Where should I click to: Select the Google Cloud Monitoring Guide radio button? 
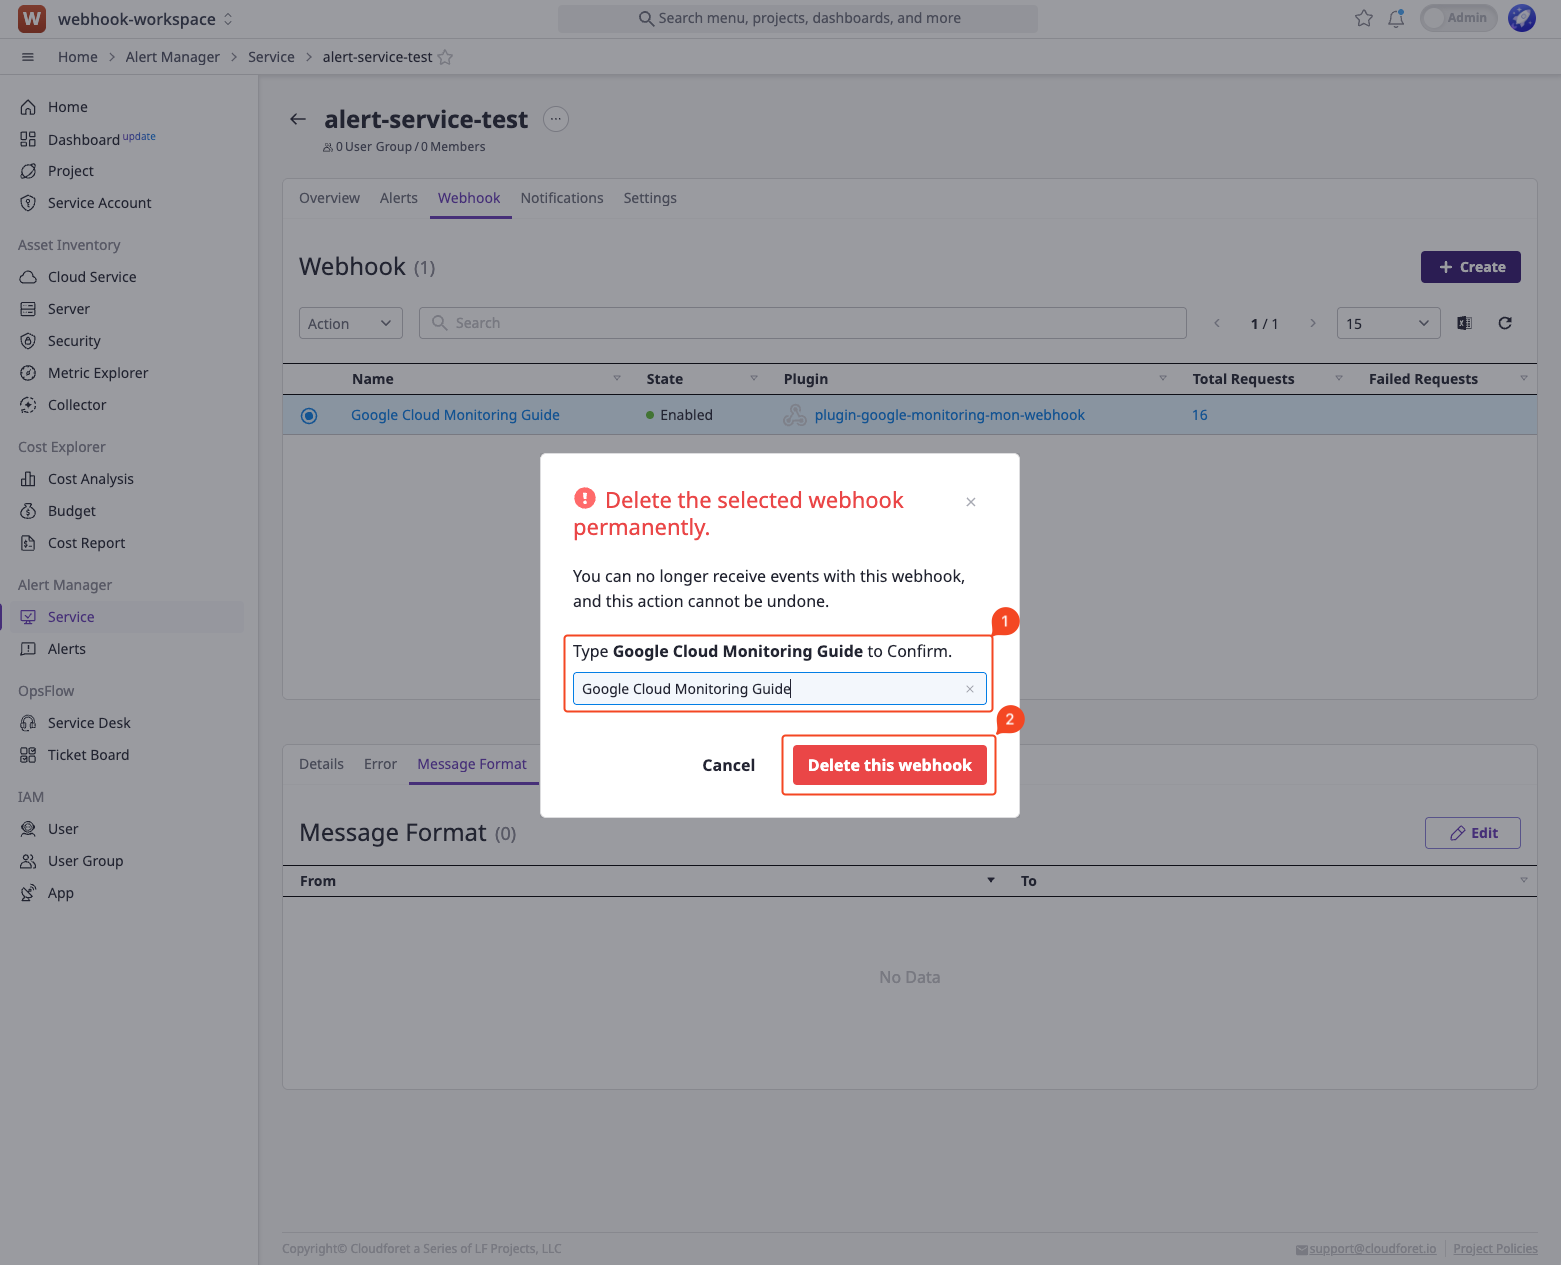[309, 415]
